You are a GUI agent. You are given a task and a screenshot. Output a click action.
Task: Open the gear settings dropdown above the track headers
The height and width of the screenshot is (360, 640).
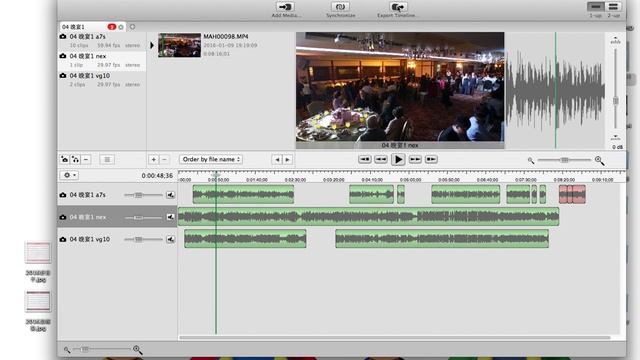69,175
